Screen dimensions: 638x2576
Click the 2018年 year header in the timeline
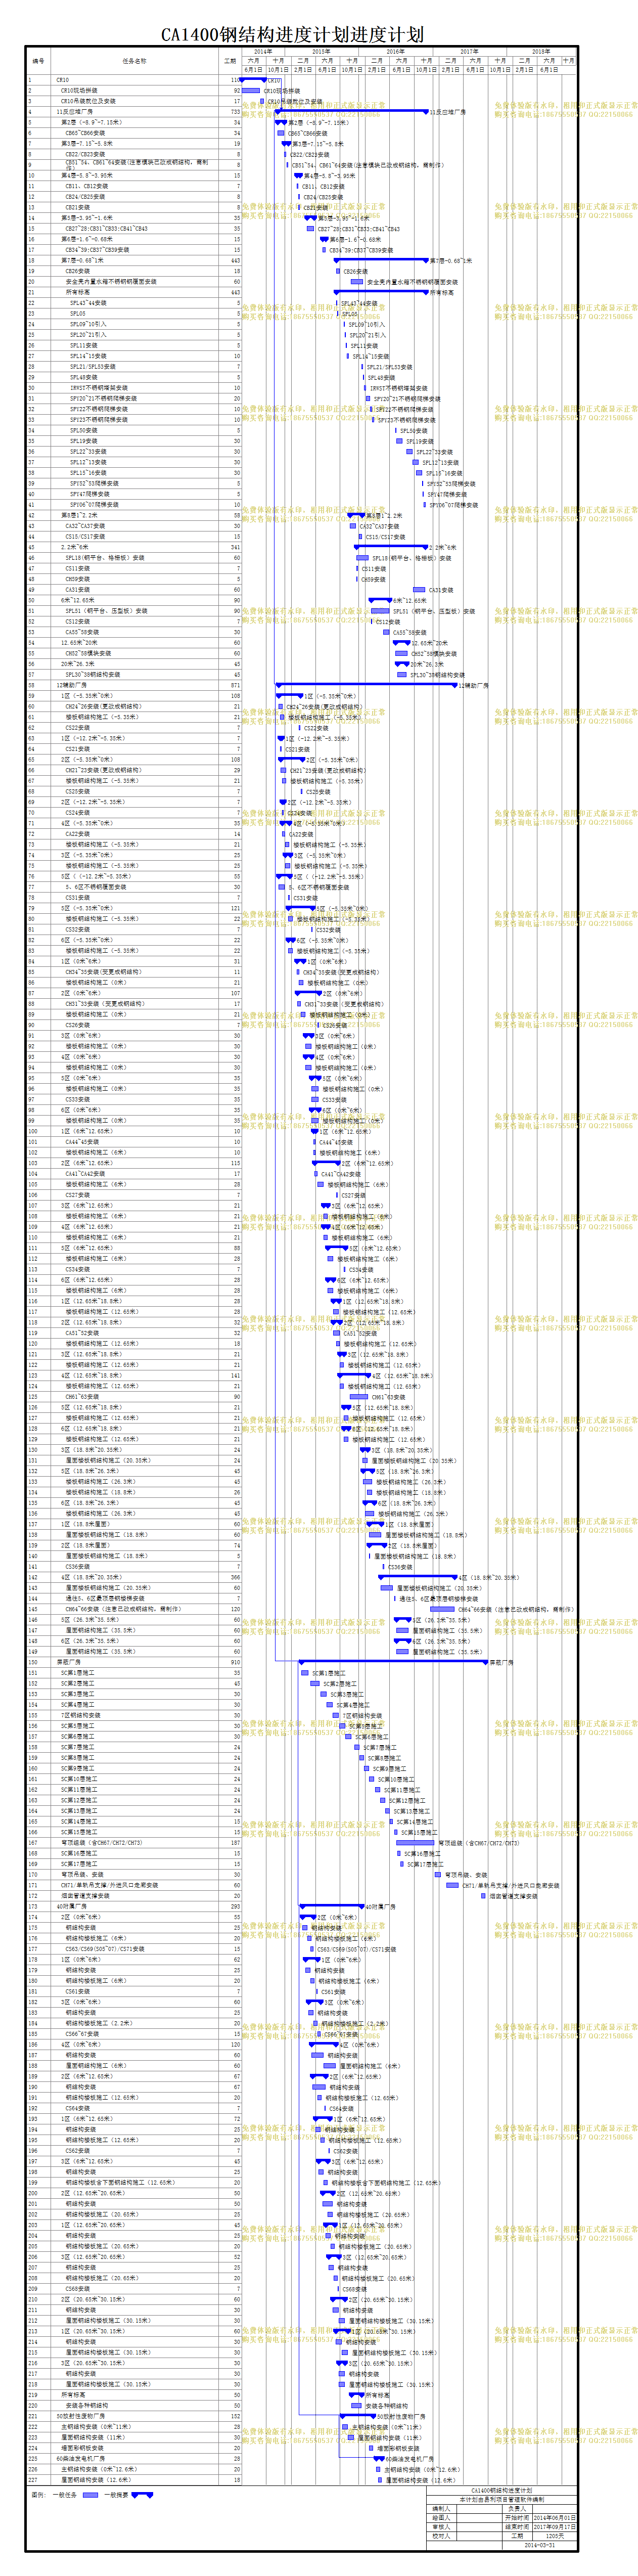(541, 51)
